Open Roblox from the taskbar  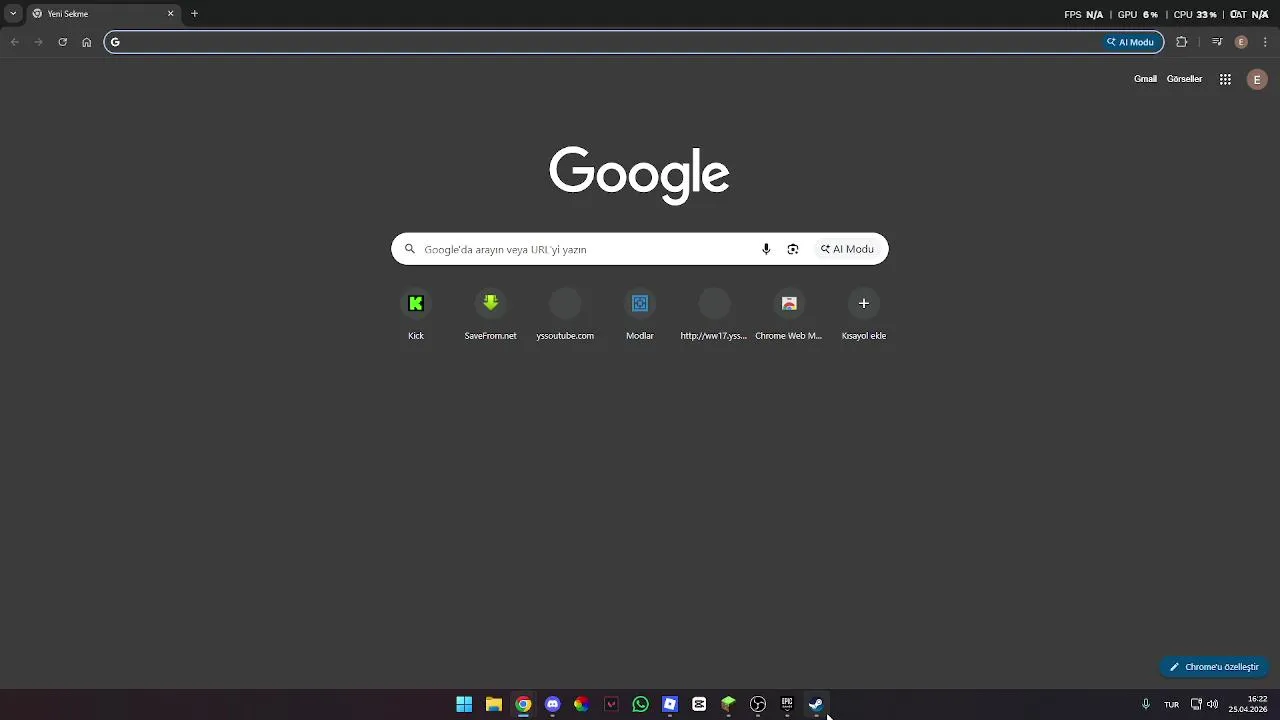[x=670, y=704]
